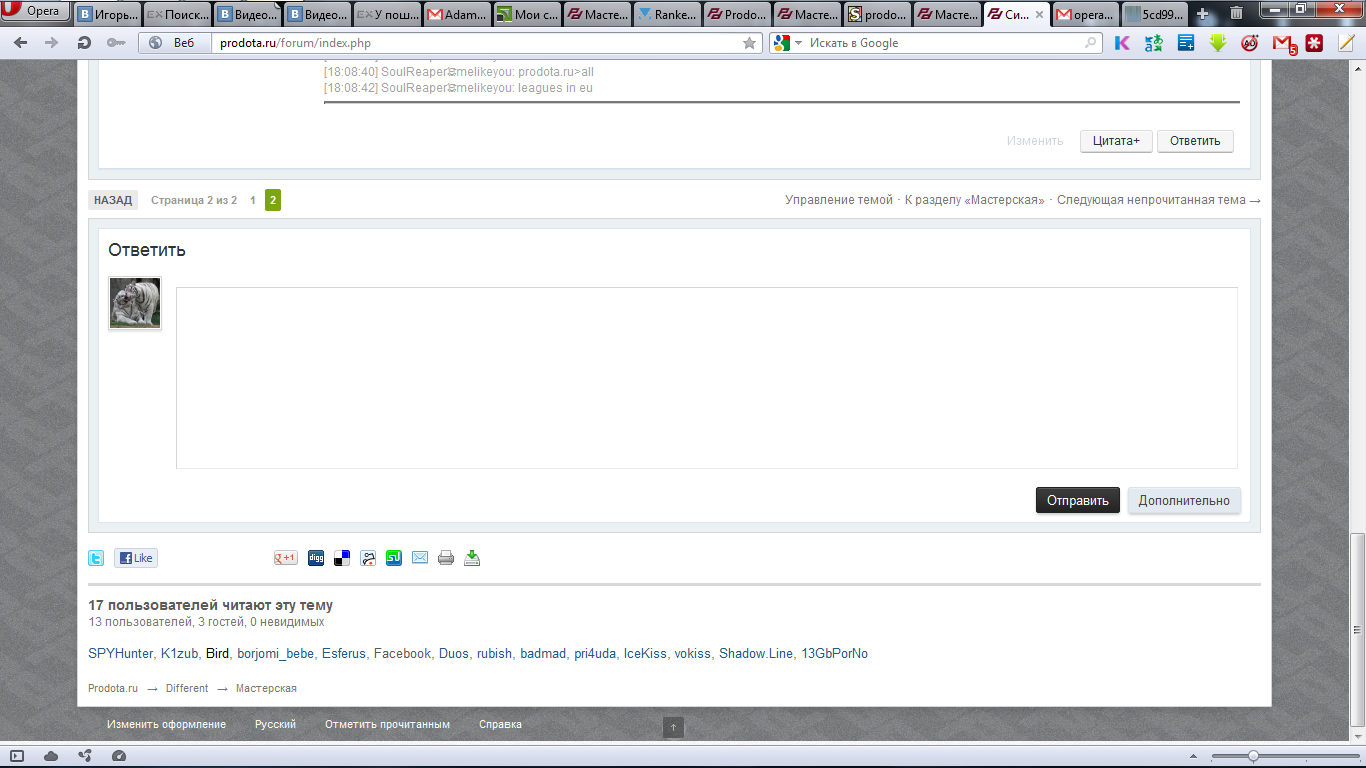Open the closed tabs trash icon
Image resolution: width=1366 pixels, height=768 pixels.
[x=1237, y=14]
